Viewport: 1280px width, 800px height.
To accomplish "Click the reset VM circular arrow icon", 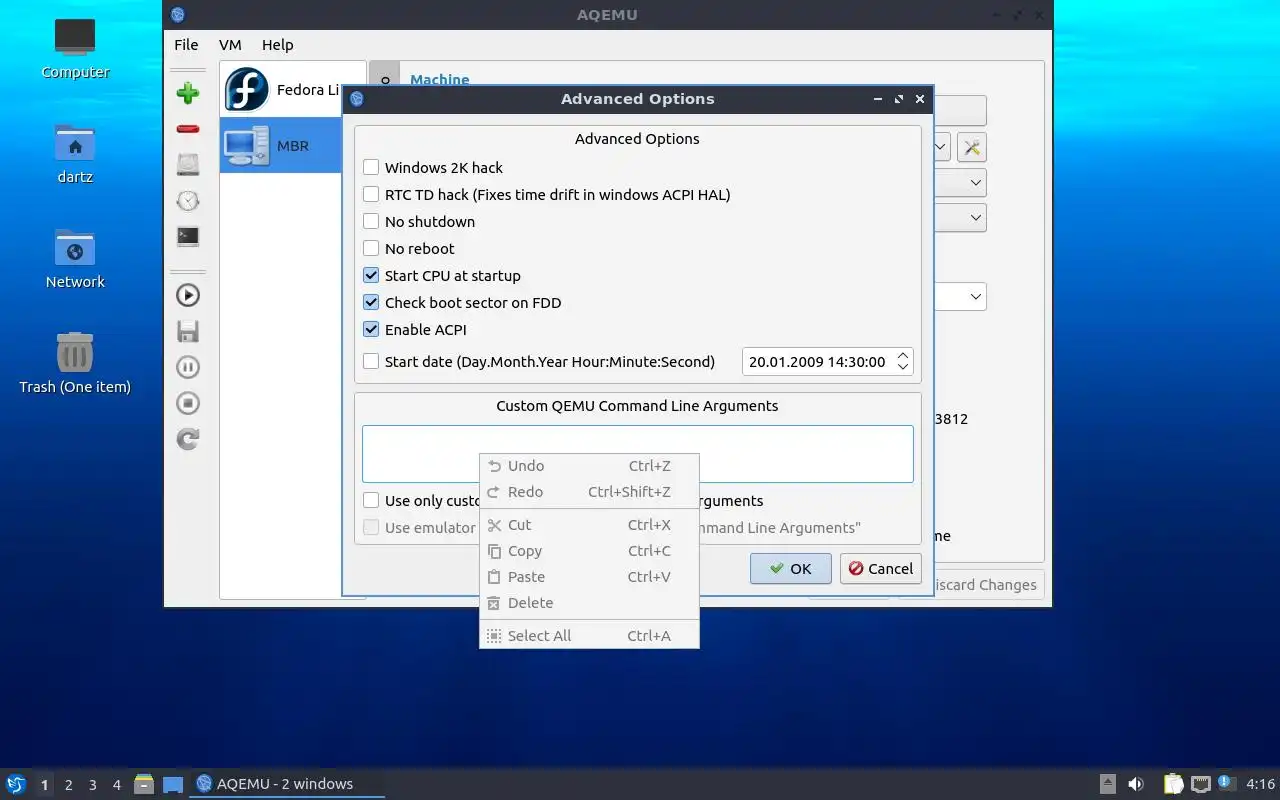I will coord(188,439).
